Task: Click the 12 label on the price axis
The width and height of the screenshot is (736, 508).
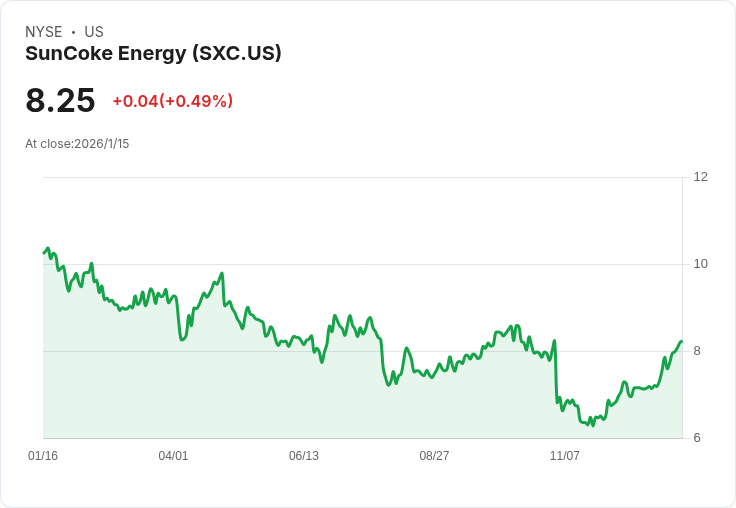Action: click(700, 177)
